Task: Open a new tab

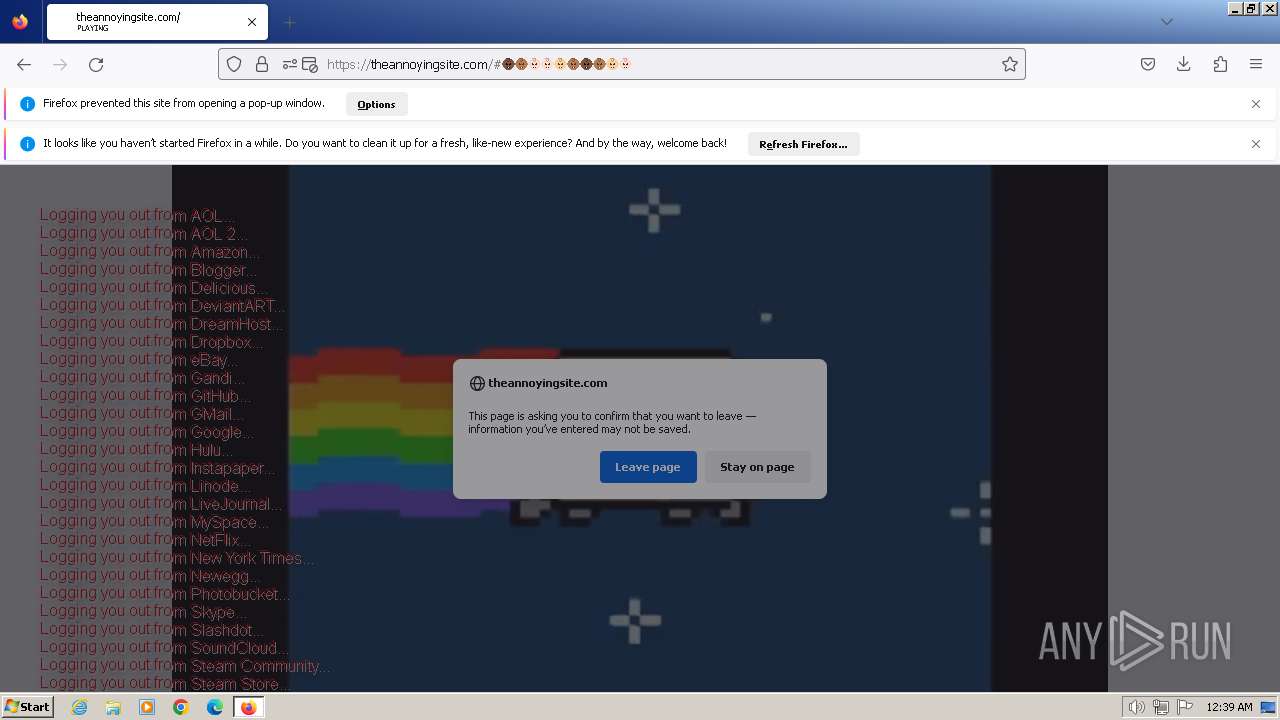Action: 289,22
